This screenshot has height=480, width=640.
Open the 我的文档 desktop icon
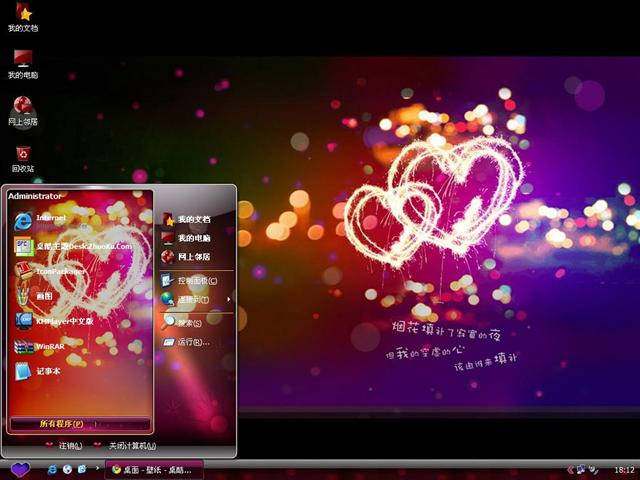(23, 17)
